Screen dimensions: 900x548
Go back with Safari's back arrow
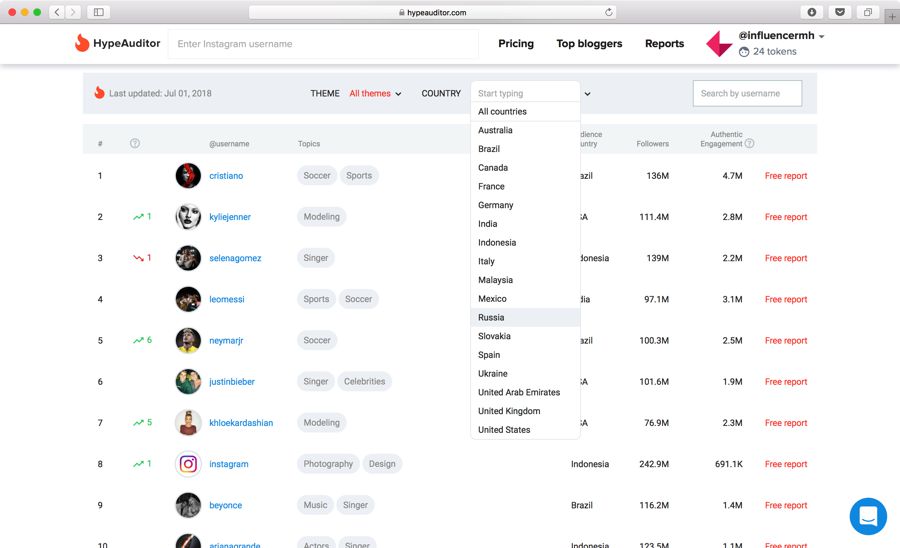pos(57,12)
